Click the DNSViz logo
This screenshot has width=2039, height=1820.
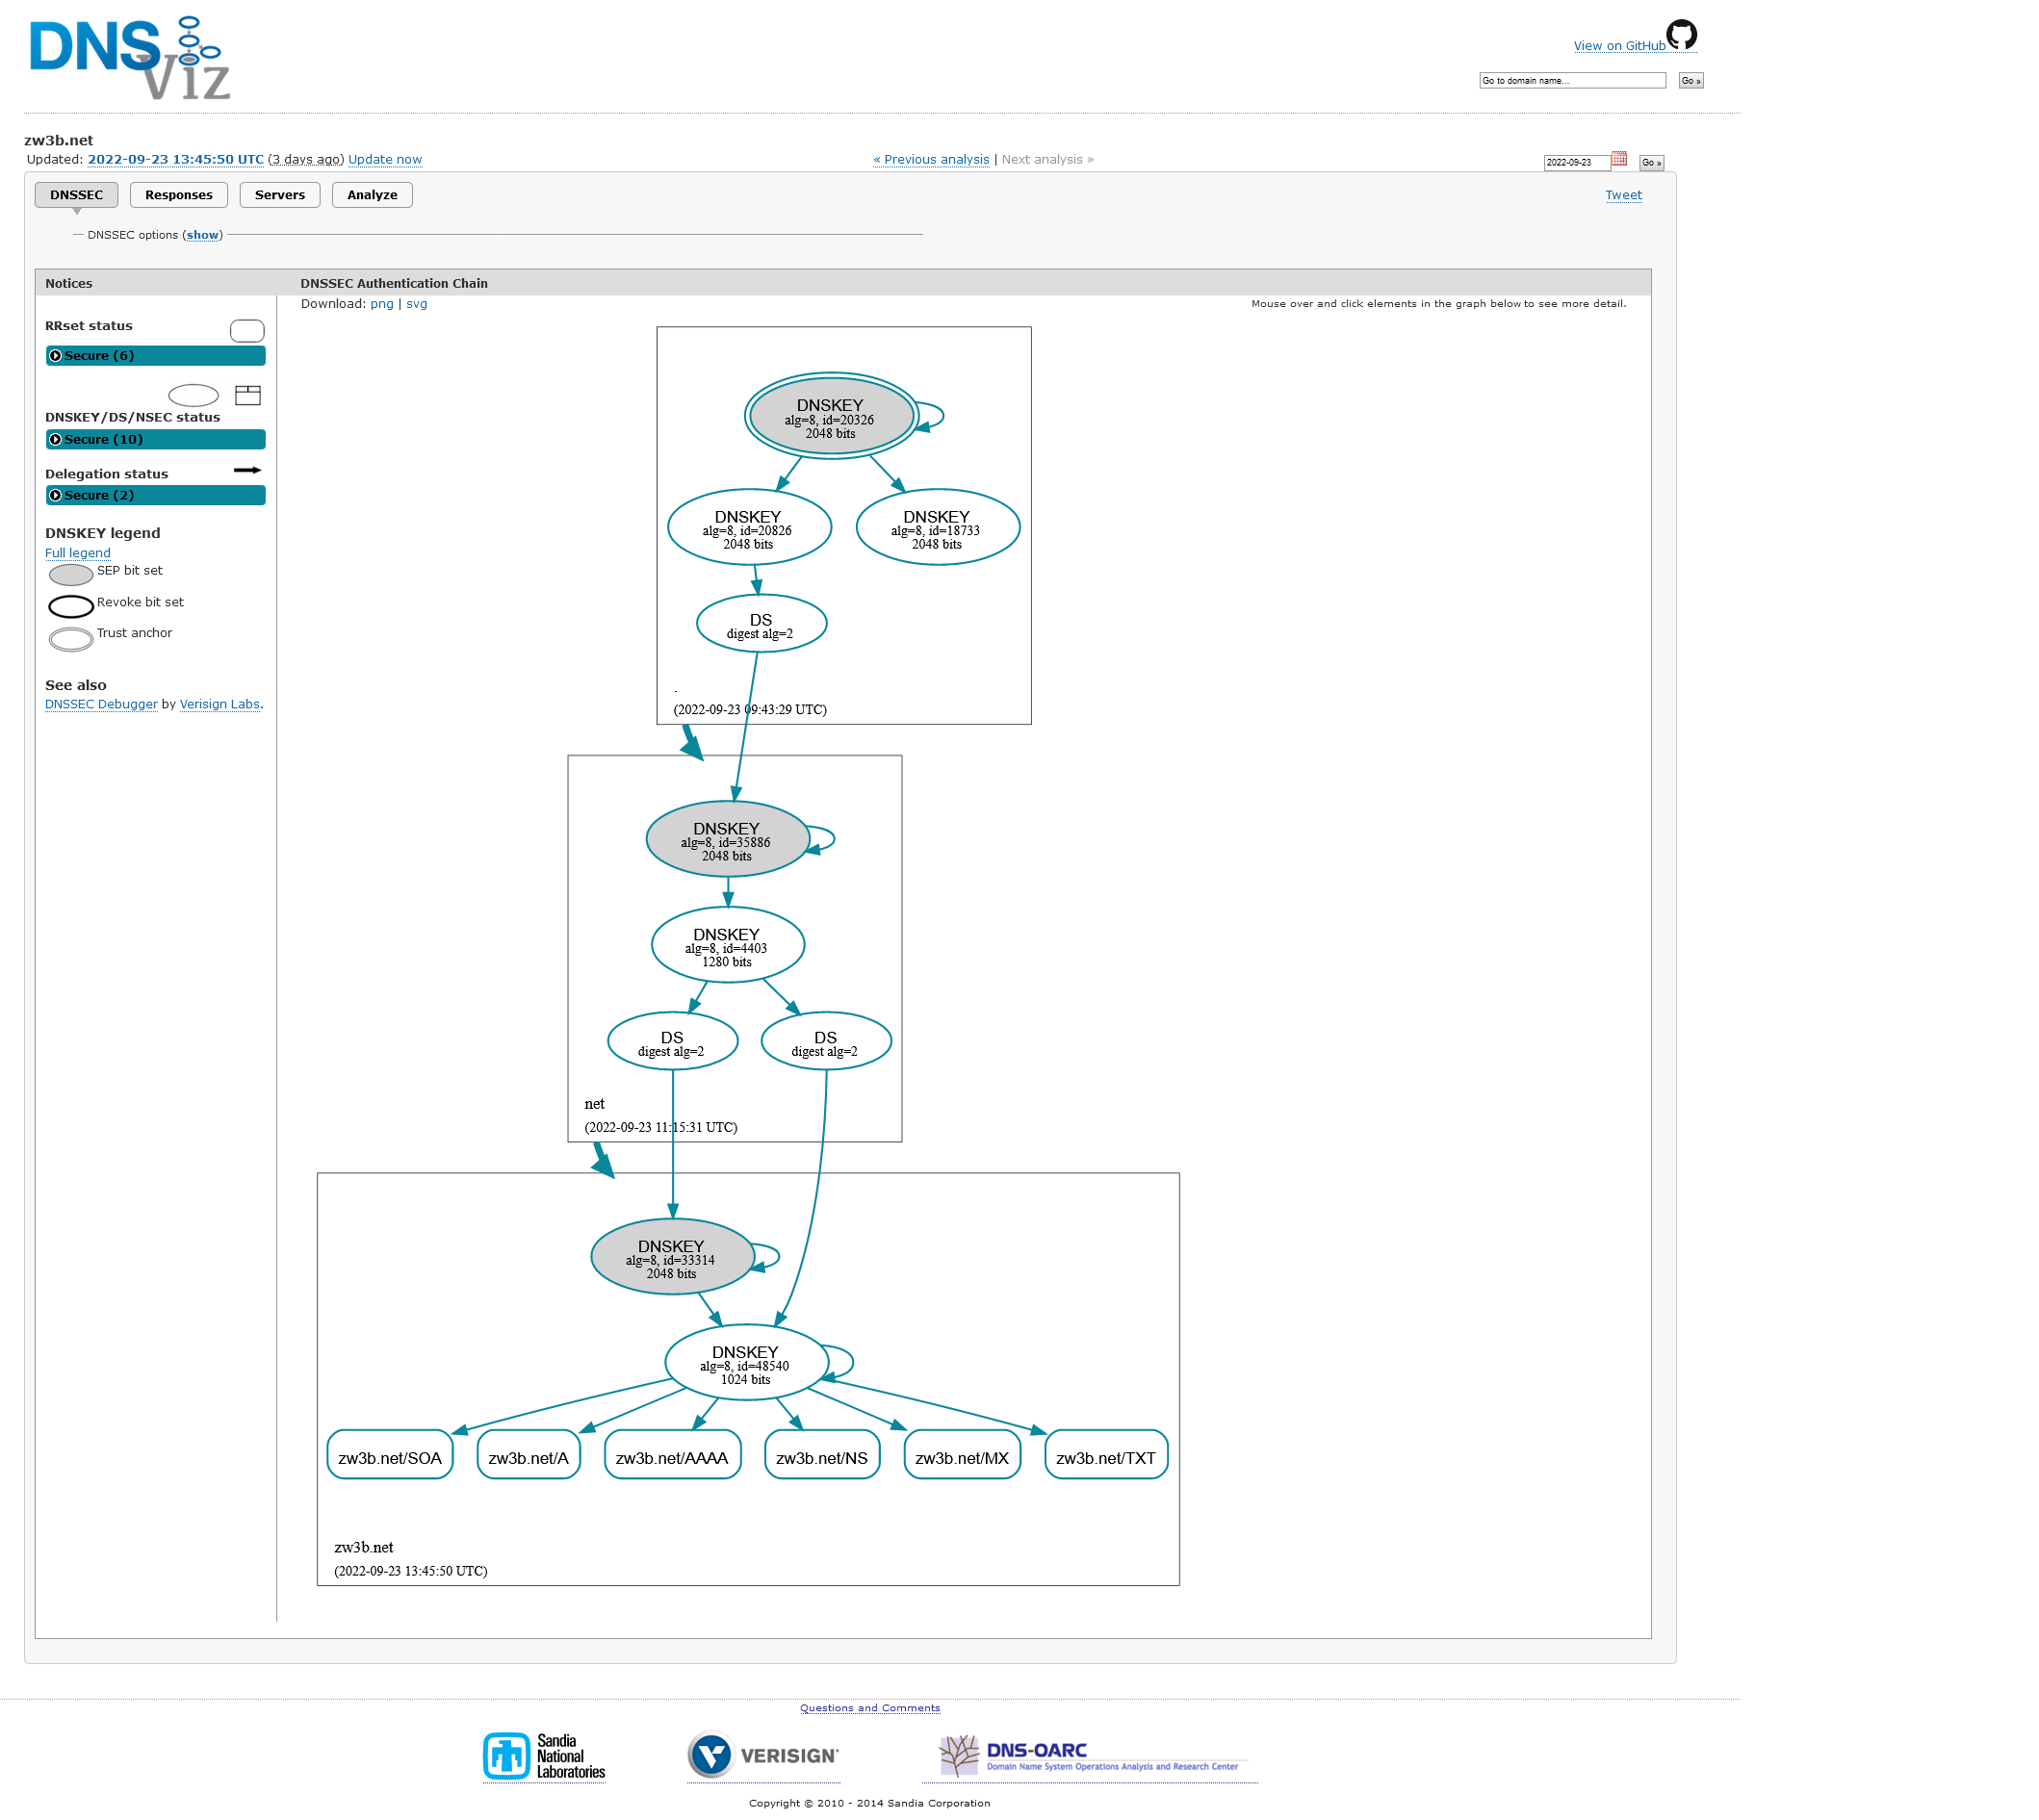[x=130, y=59]
